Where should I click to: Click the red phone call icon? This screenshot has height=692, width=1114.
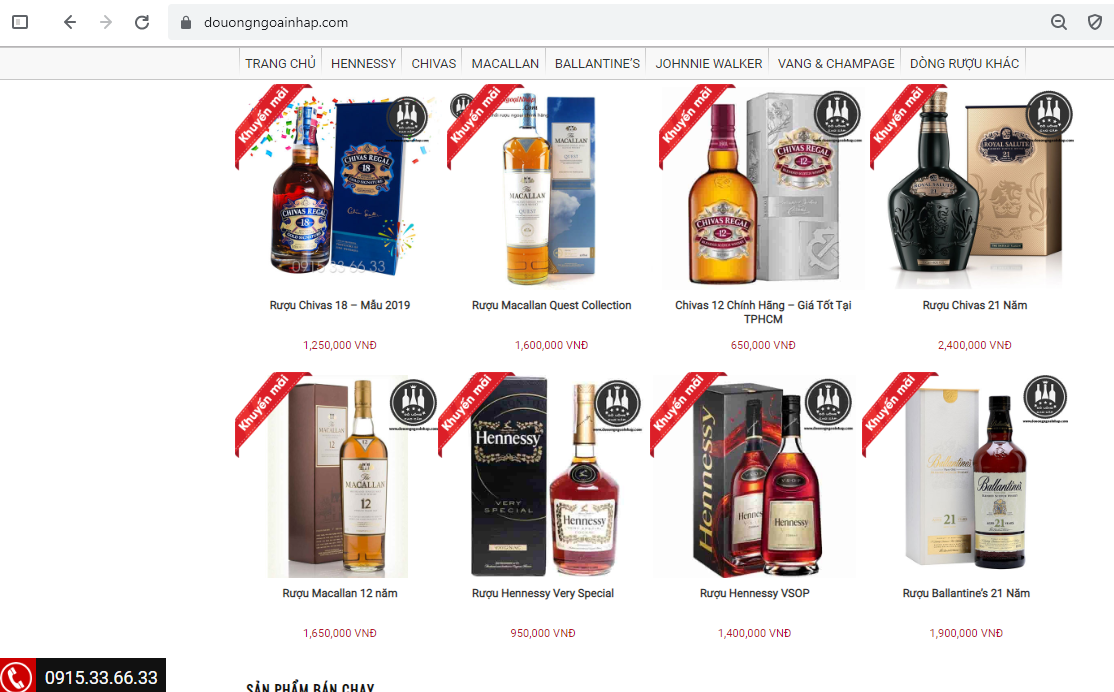point(17,676)
